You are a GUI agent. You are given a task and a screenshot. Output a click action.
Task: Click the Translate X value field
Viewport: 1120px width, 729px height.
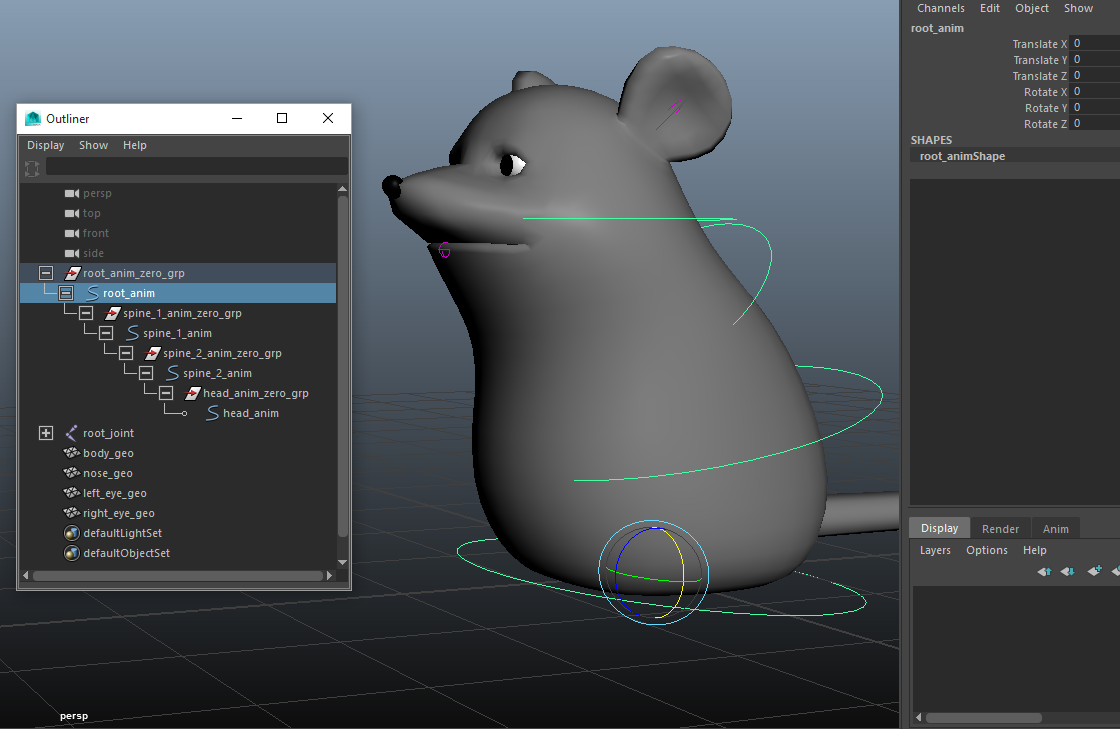pyautogui.click(x=1094, y=44)
